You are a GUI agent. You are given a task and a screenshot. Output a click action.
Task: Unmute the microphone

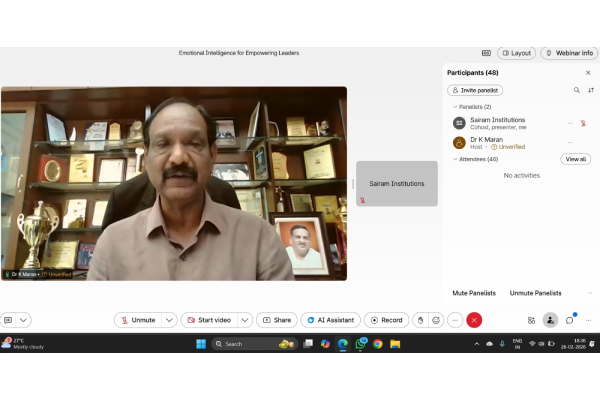click(x=137, y=320)
